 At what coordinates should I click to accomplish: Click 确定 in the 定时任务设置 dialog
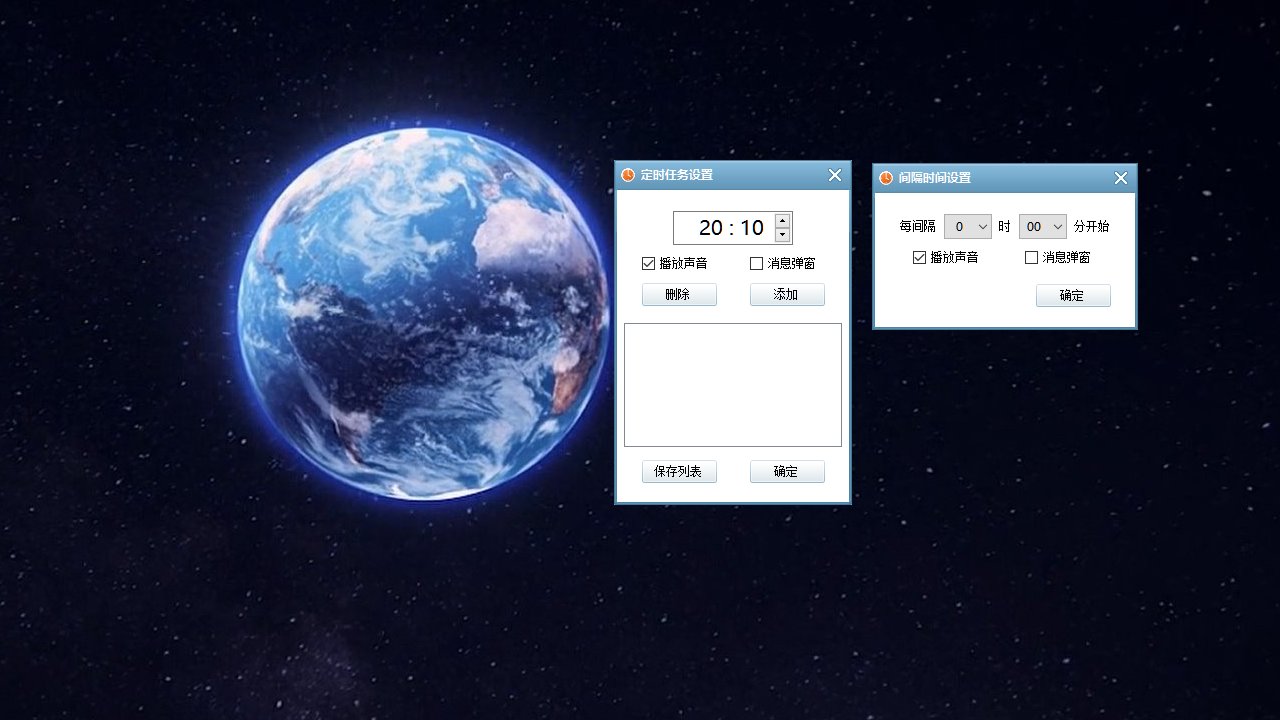click(x=787, y=471)
